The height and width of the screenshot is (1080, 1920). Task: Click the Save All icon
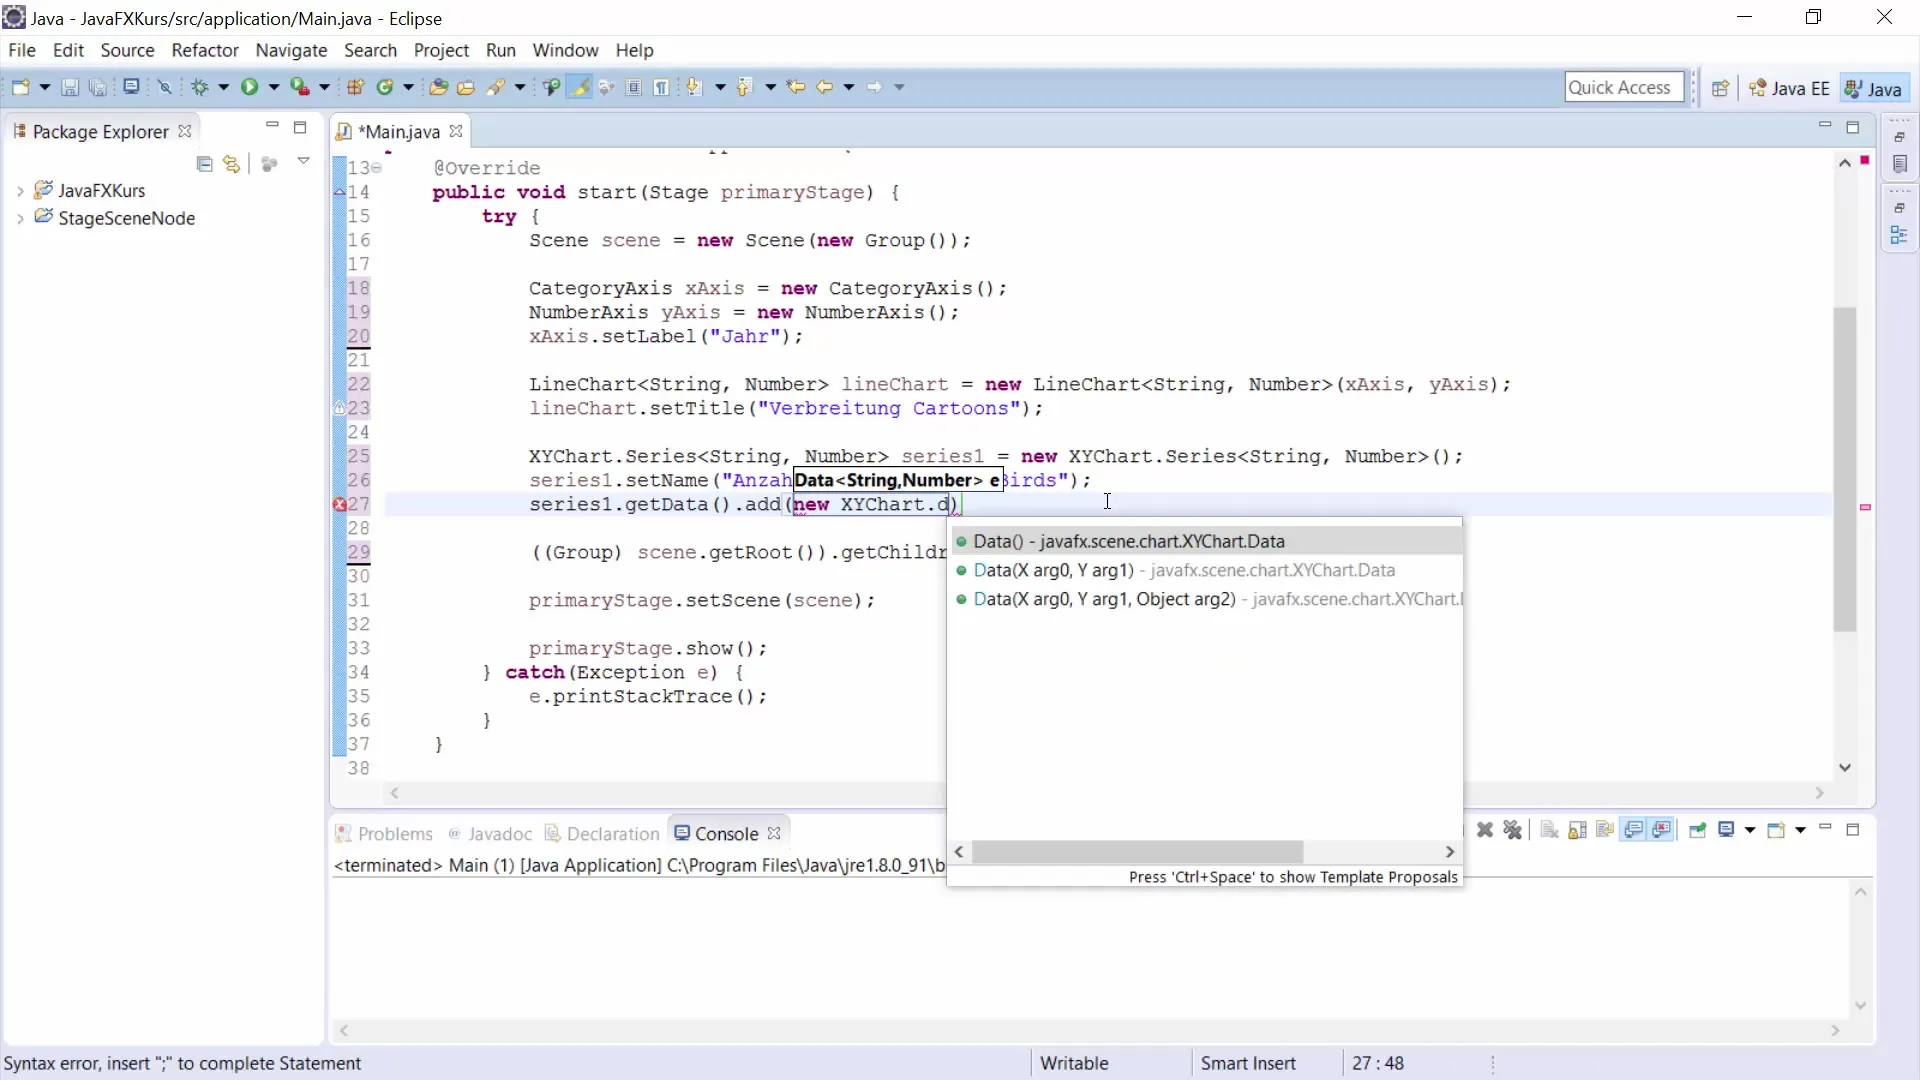[98, 87]
